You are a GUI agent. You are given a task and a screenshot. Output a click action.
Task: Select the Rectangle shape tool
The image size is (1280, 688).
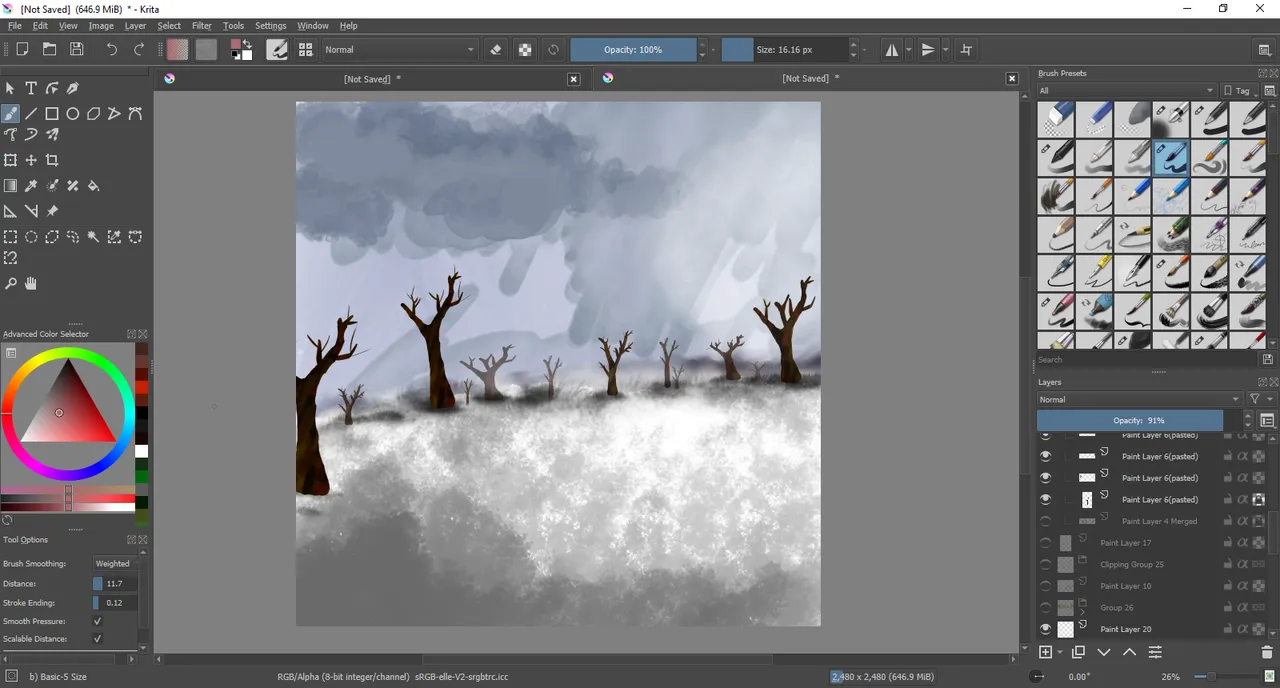coord(52,114)
